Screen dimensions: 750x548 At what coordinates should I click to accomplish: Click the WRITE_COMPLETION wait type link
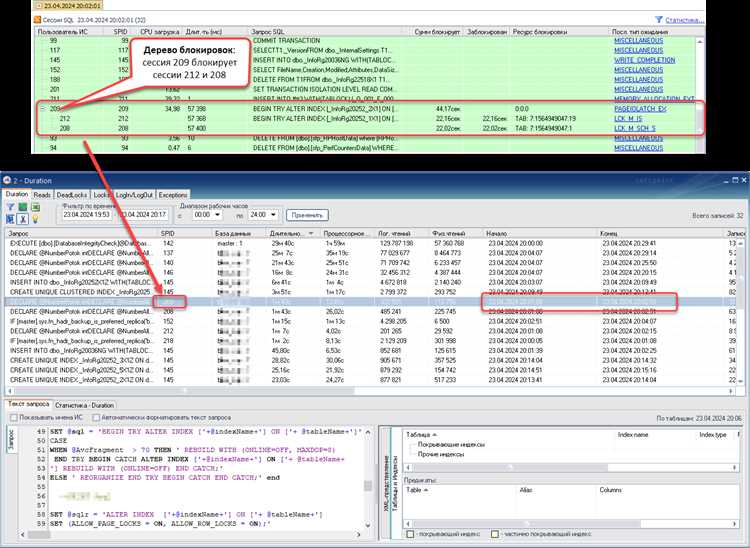pos(644,60)
